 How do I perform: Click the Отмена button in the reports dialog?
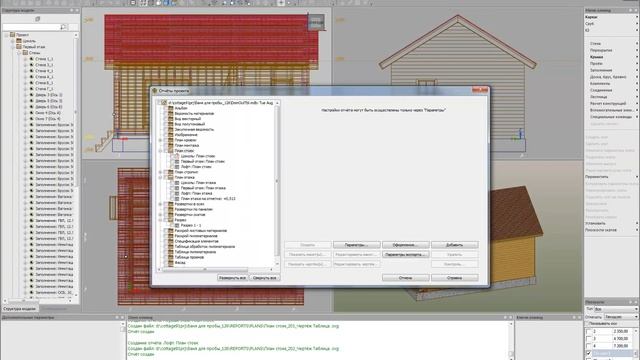(405, 278)
